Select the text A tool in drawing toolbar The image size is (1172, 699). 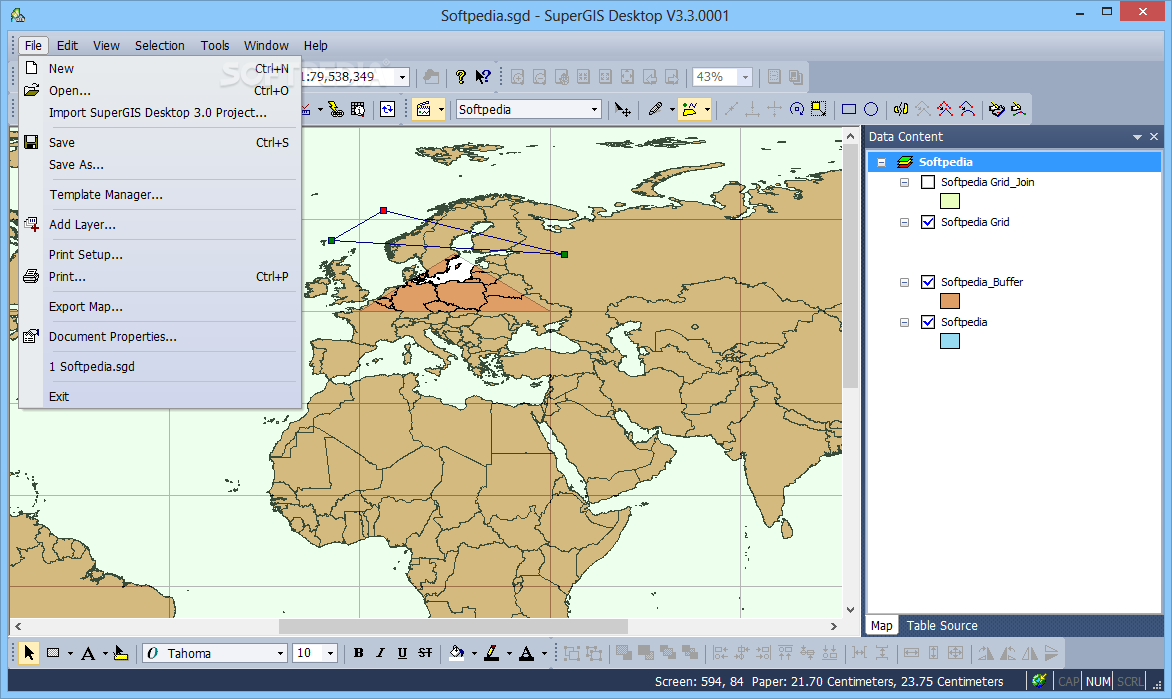(x=87, y=654)
